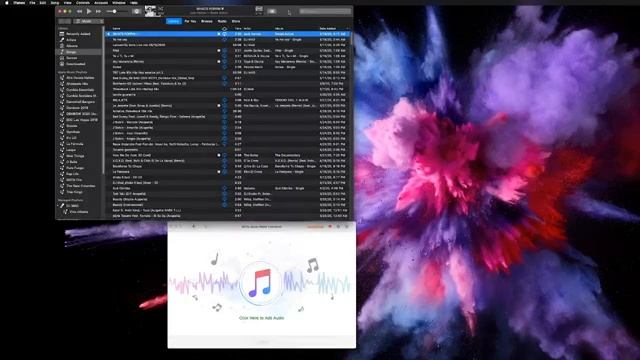Image resolution: width=640 pixels, height=360 pixels.
Task: Open the File menu
Action: click(x=32, y=2)
